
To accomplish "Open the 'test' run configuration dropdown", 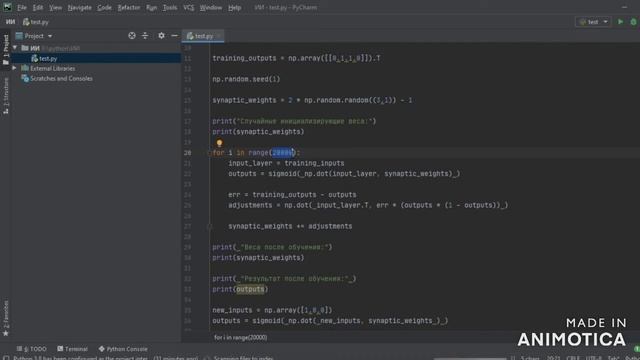I will tap(593, 22).
